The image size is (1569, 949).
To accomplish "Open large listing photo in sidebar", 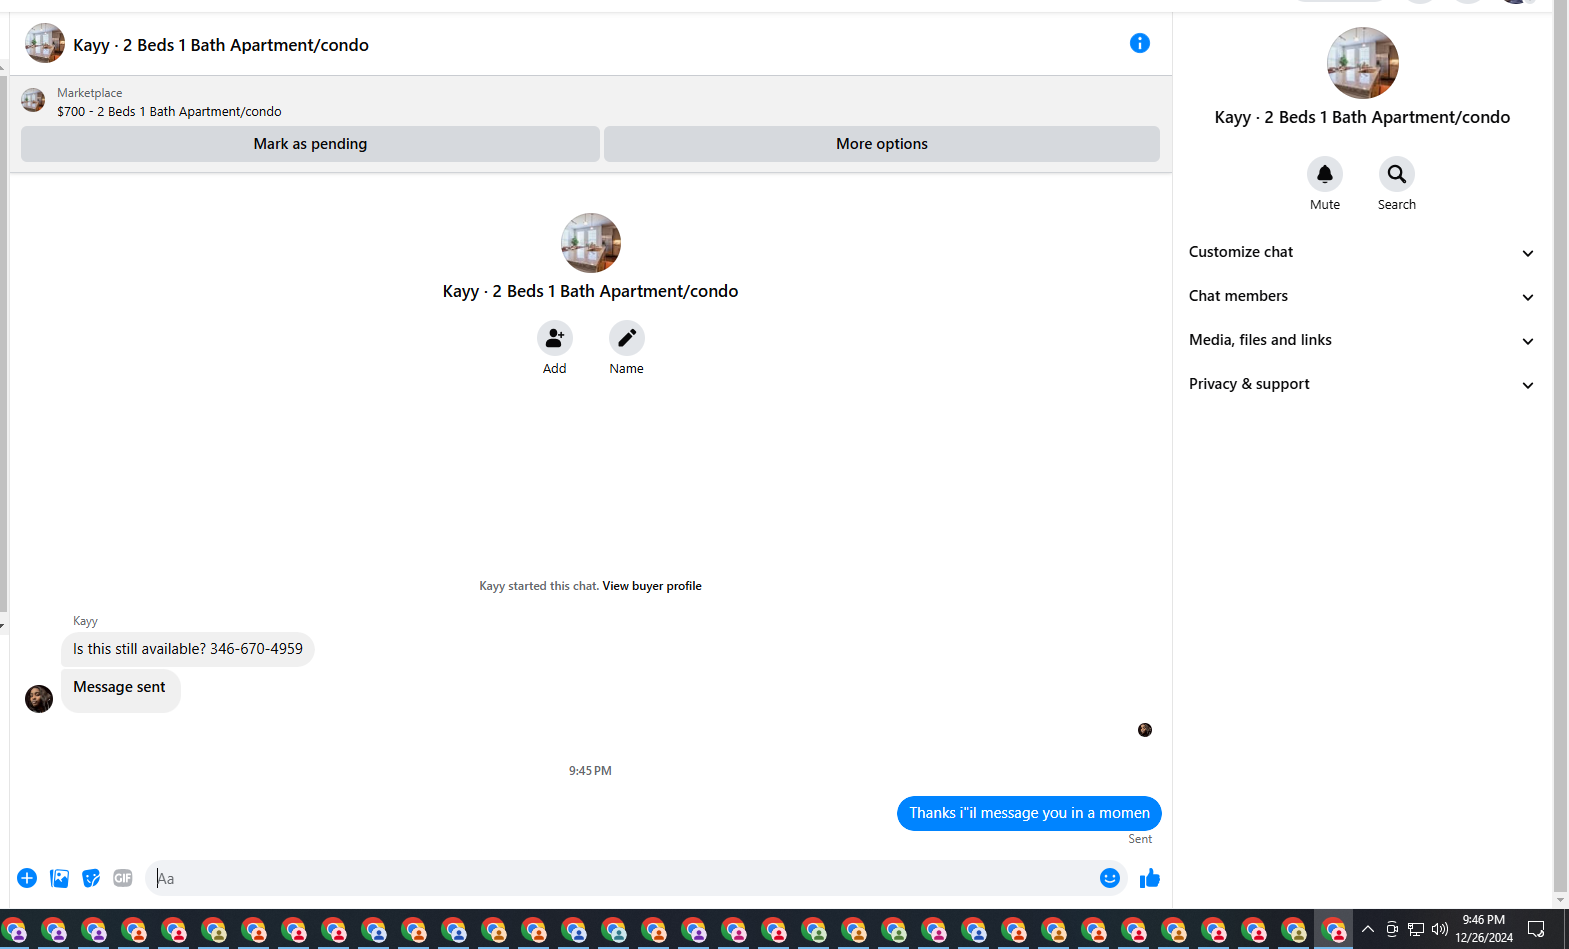I will (1362, 63).
